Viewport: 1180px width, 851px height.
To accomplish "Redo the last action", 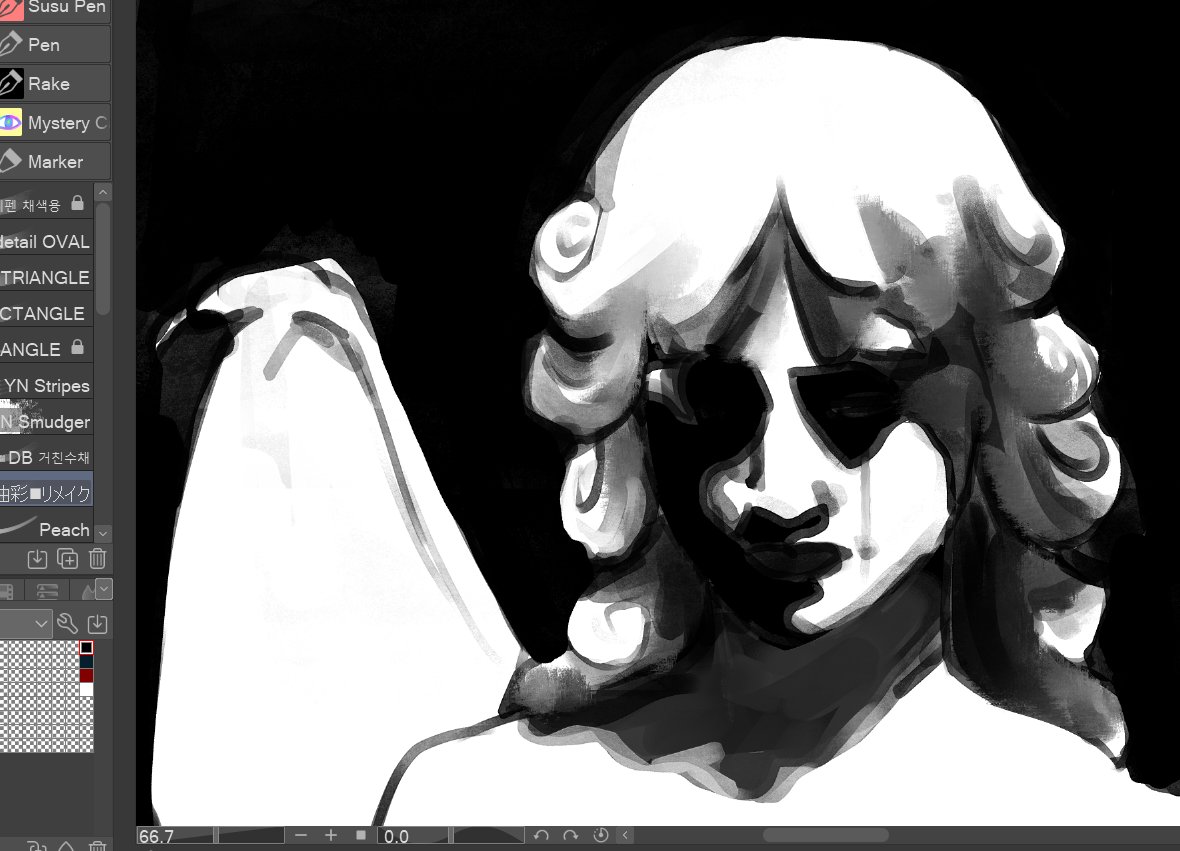I will click(569, 835).
